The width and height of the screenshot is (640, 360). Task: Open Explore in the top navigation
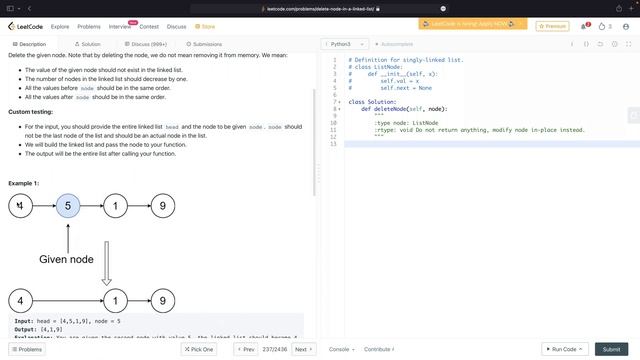[60, 27]
